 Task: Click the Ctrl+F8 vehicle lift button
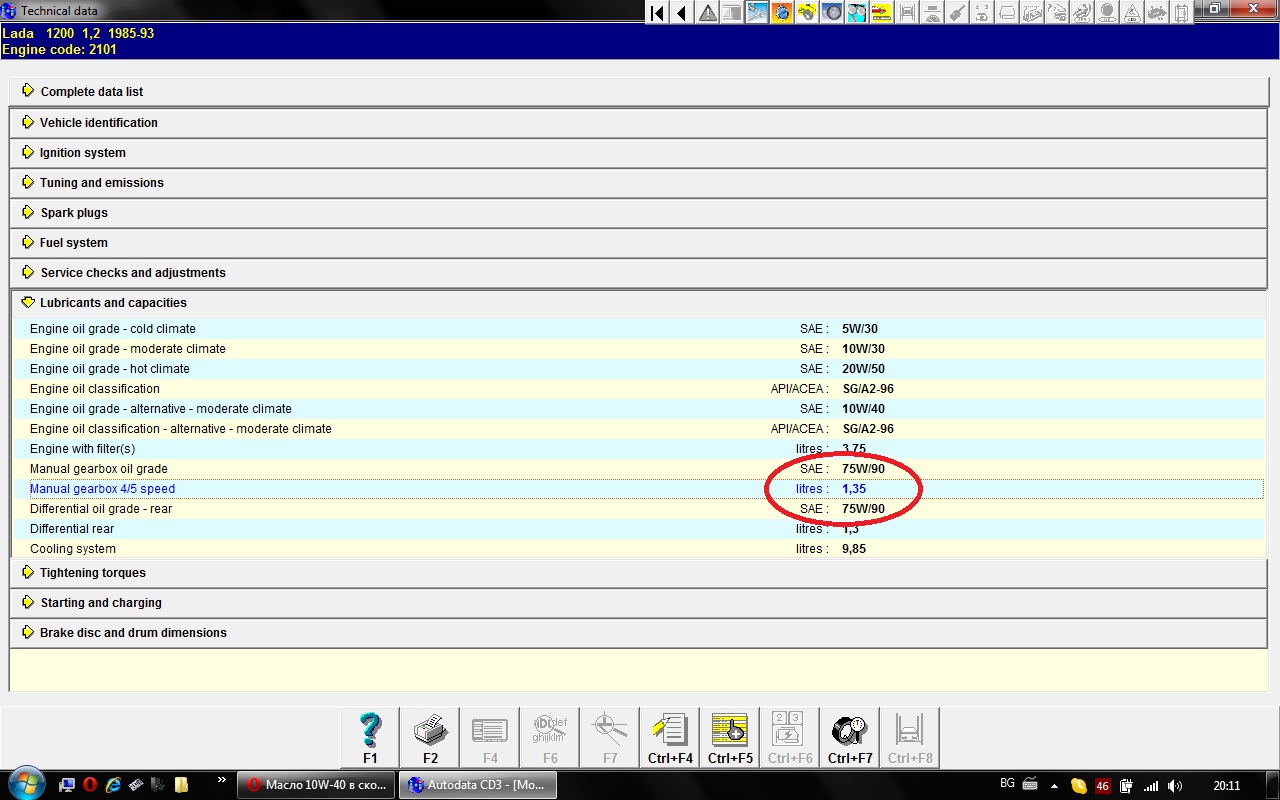point(910,738)
